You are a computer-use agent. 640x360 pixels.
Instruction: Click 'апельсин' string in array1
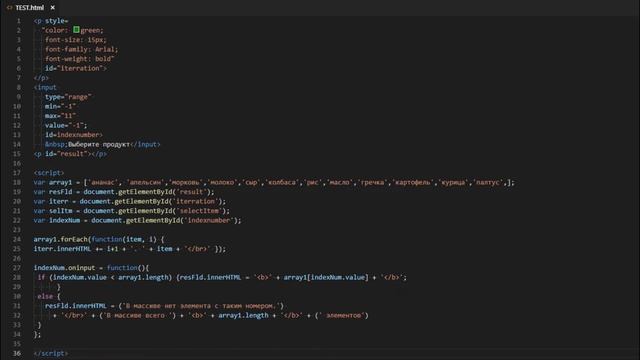click(146, 182)
